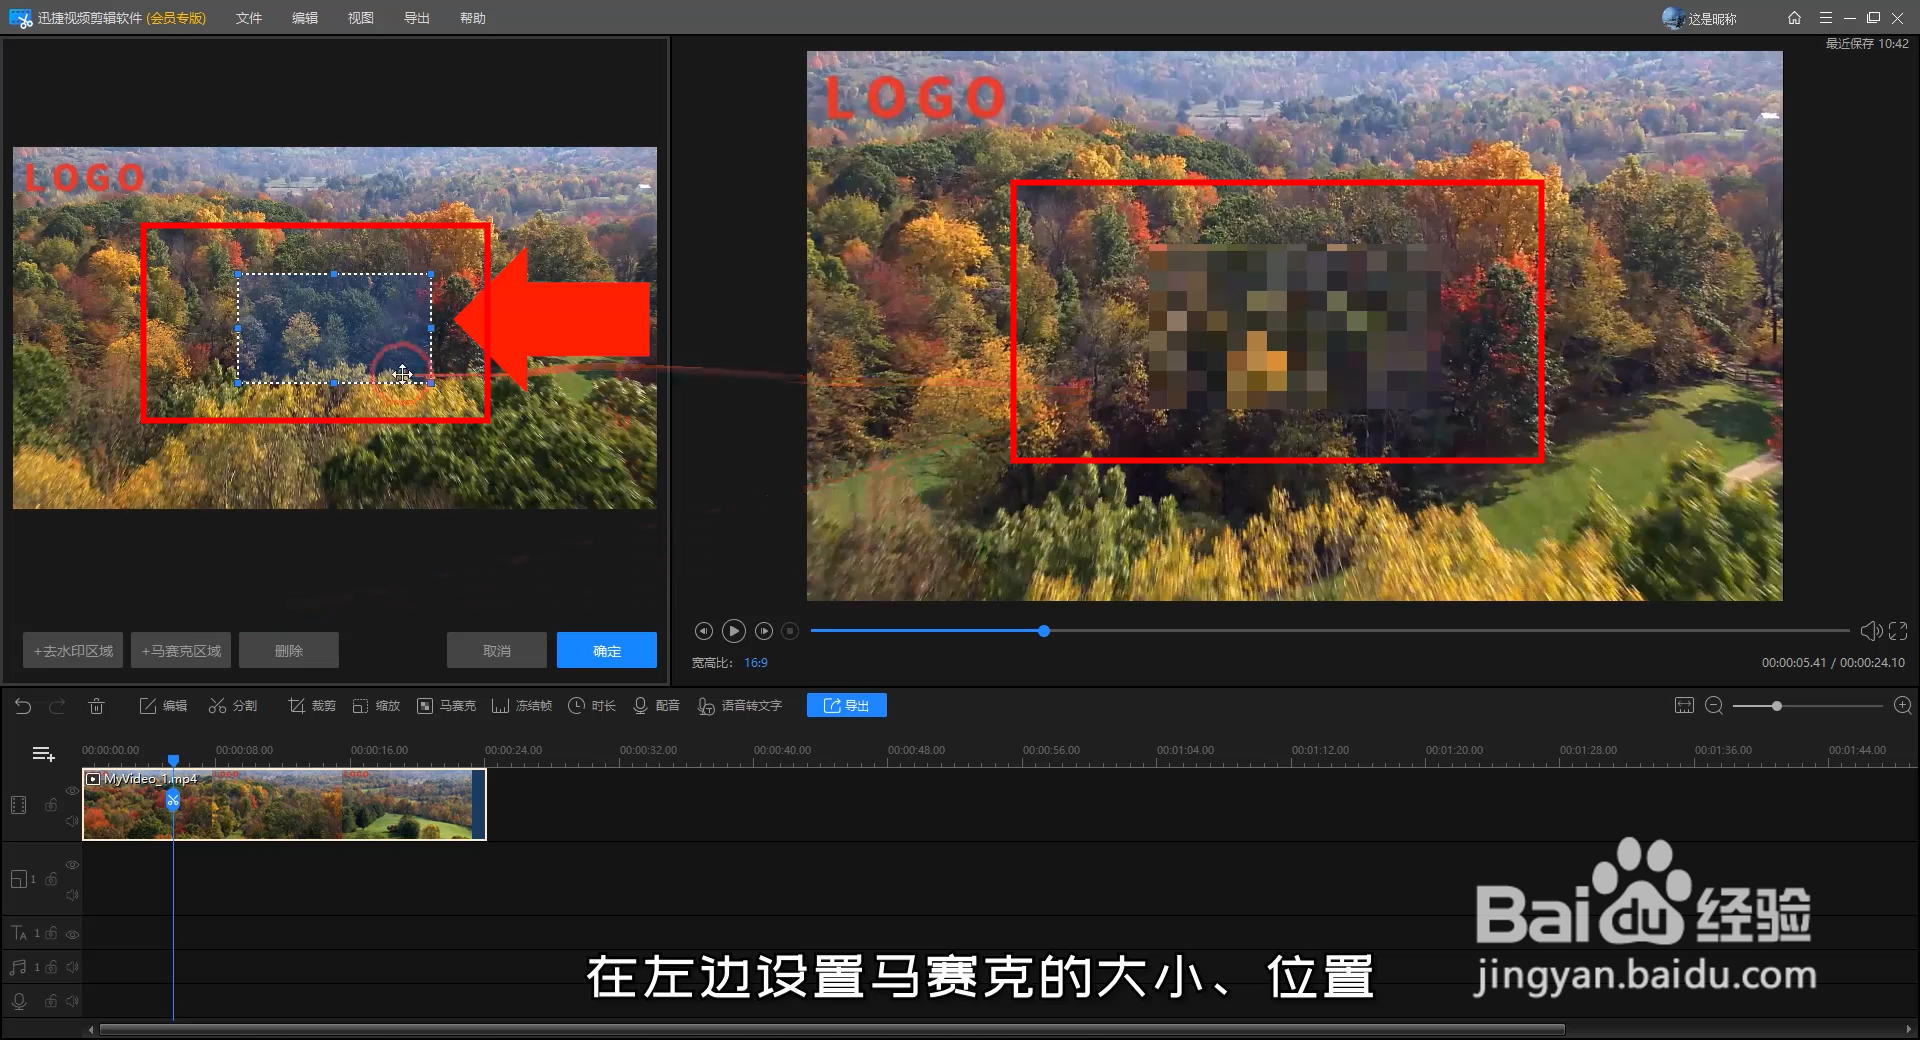Open the 时长 duration tool

click(592, 706)
